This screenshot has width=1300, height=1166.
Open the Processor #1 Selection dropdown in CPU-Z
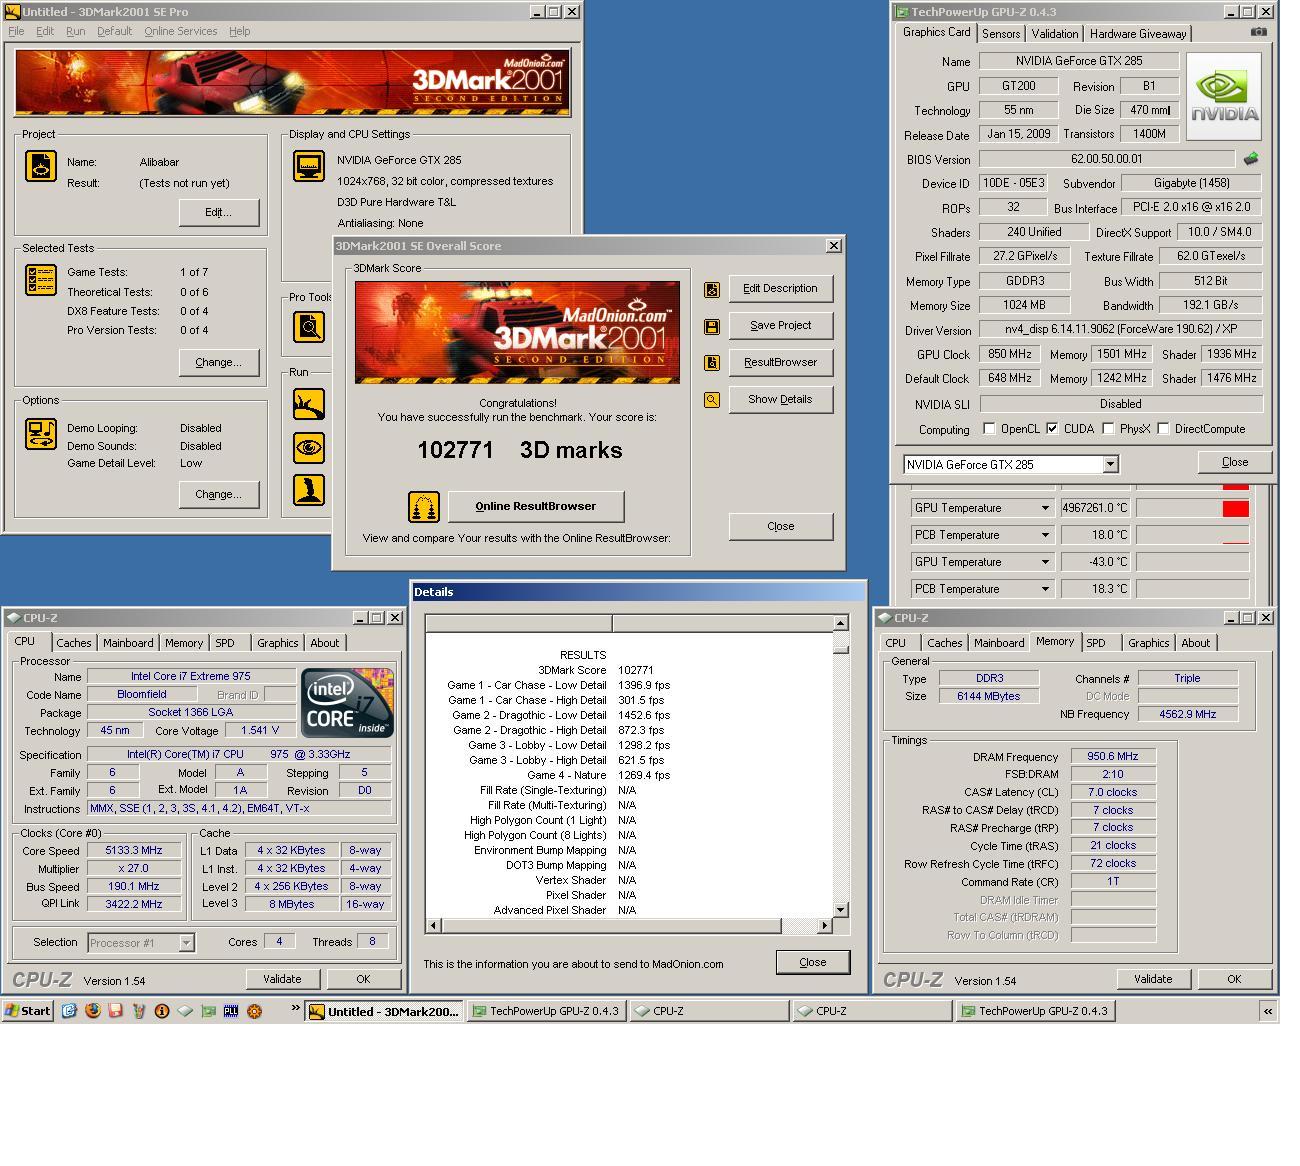click(x=186, y=943)
